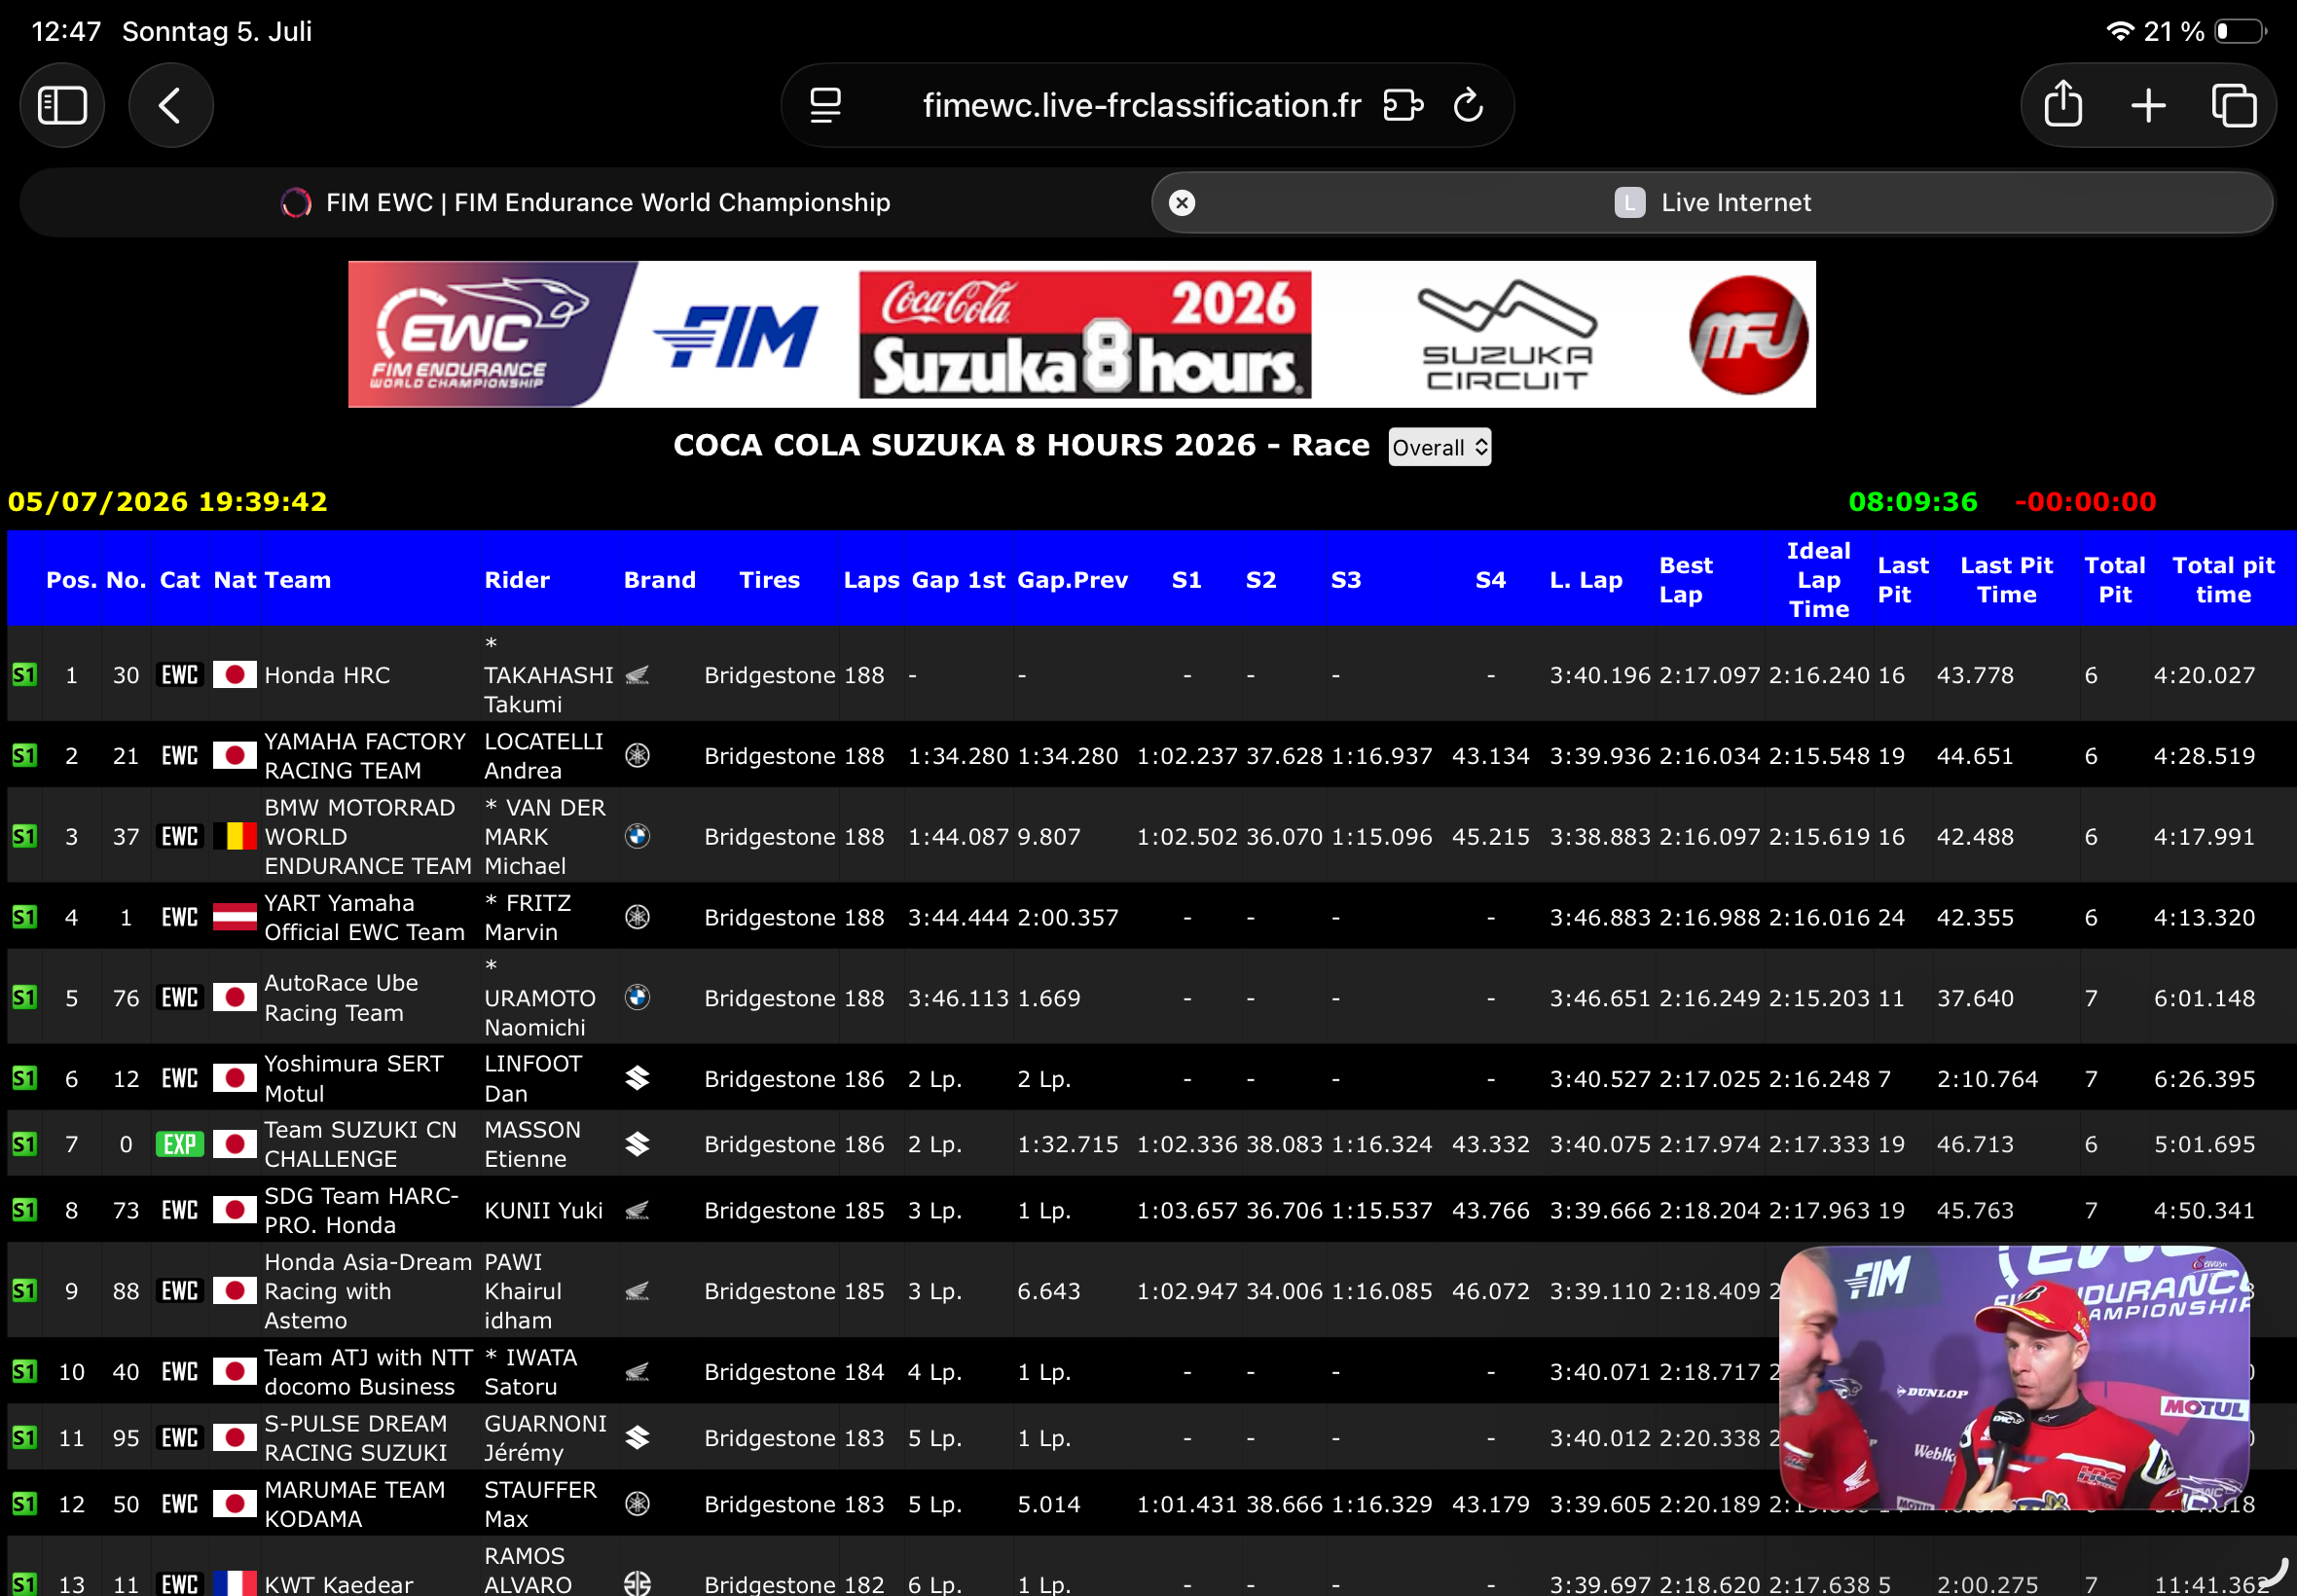Screen dimensions: 2297x1596
Task: Tap the Yamaha logo for MARUMAE TEAM KODAMA
Action: coord(637,1504)
